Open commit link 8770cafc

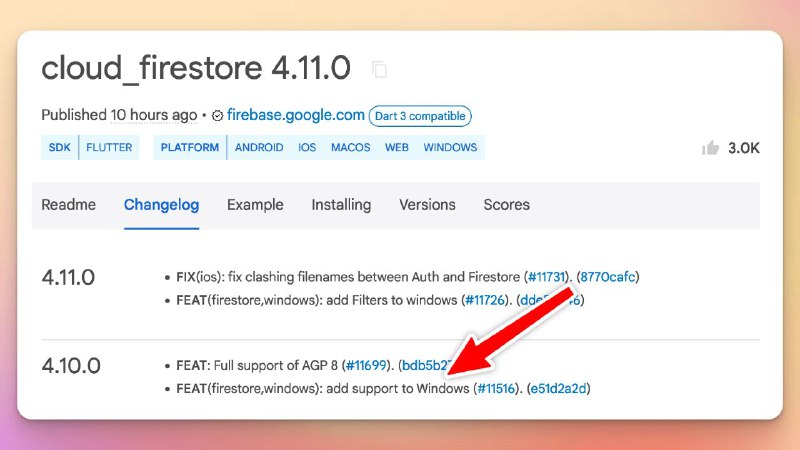coord(608,277)
